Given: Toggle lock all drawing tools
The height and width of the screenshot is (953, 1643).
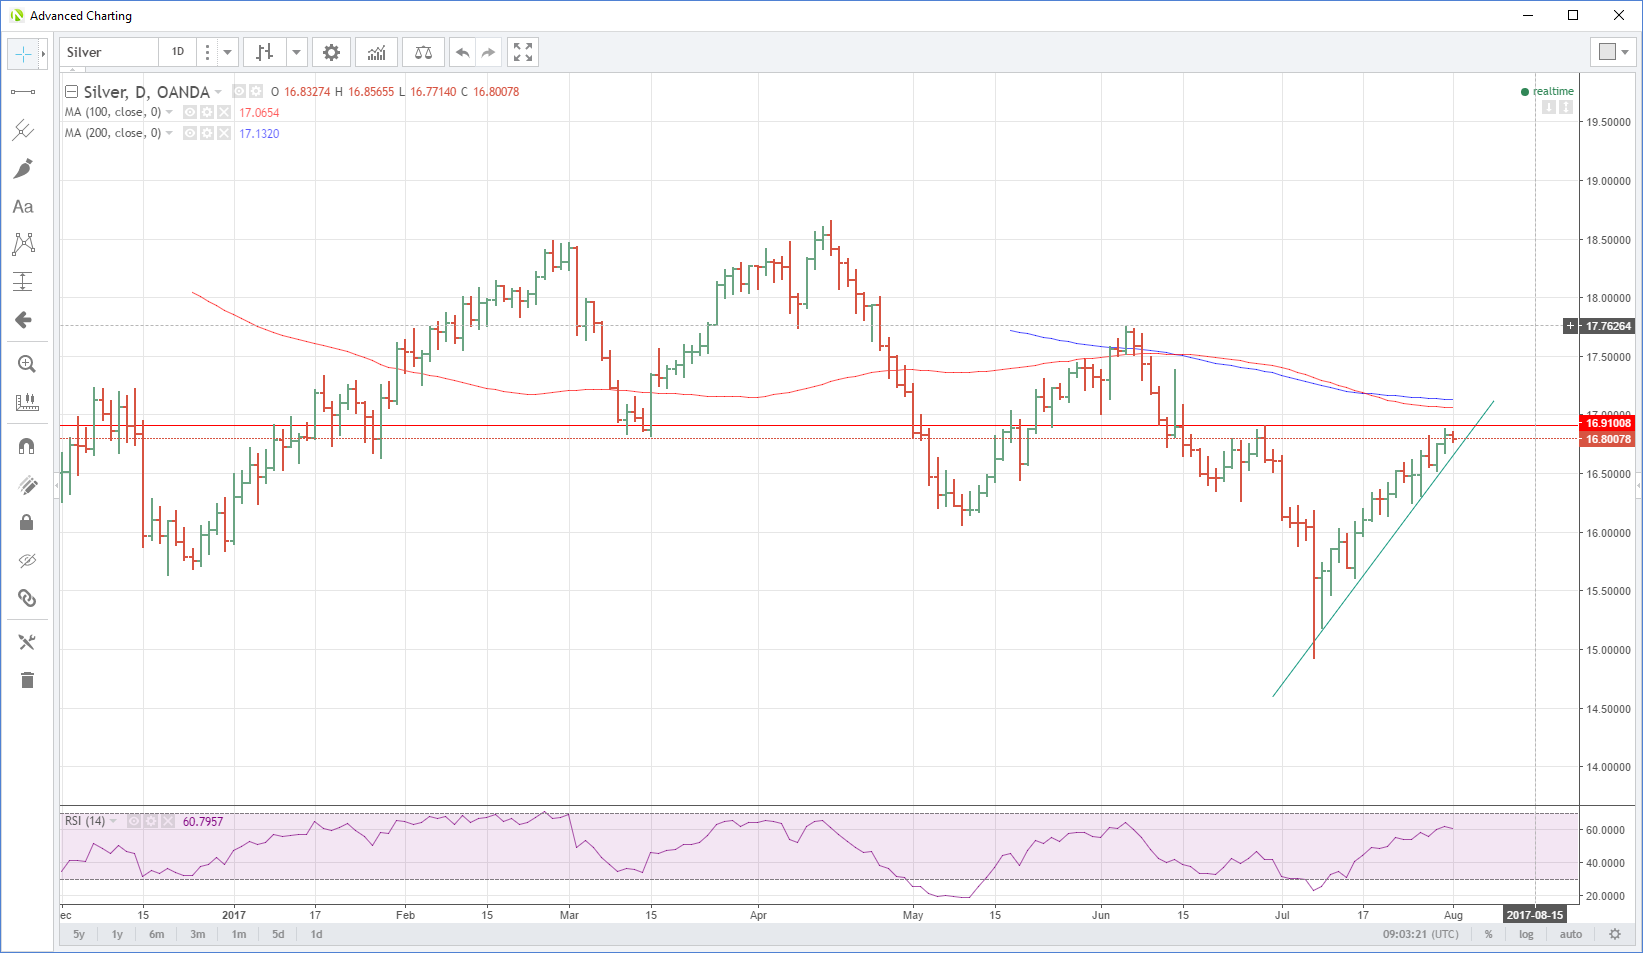Looking at the screenshot, I should (x=27, y=522).
